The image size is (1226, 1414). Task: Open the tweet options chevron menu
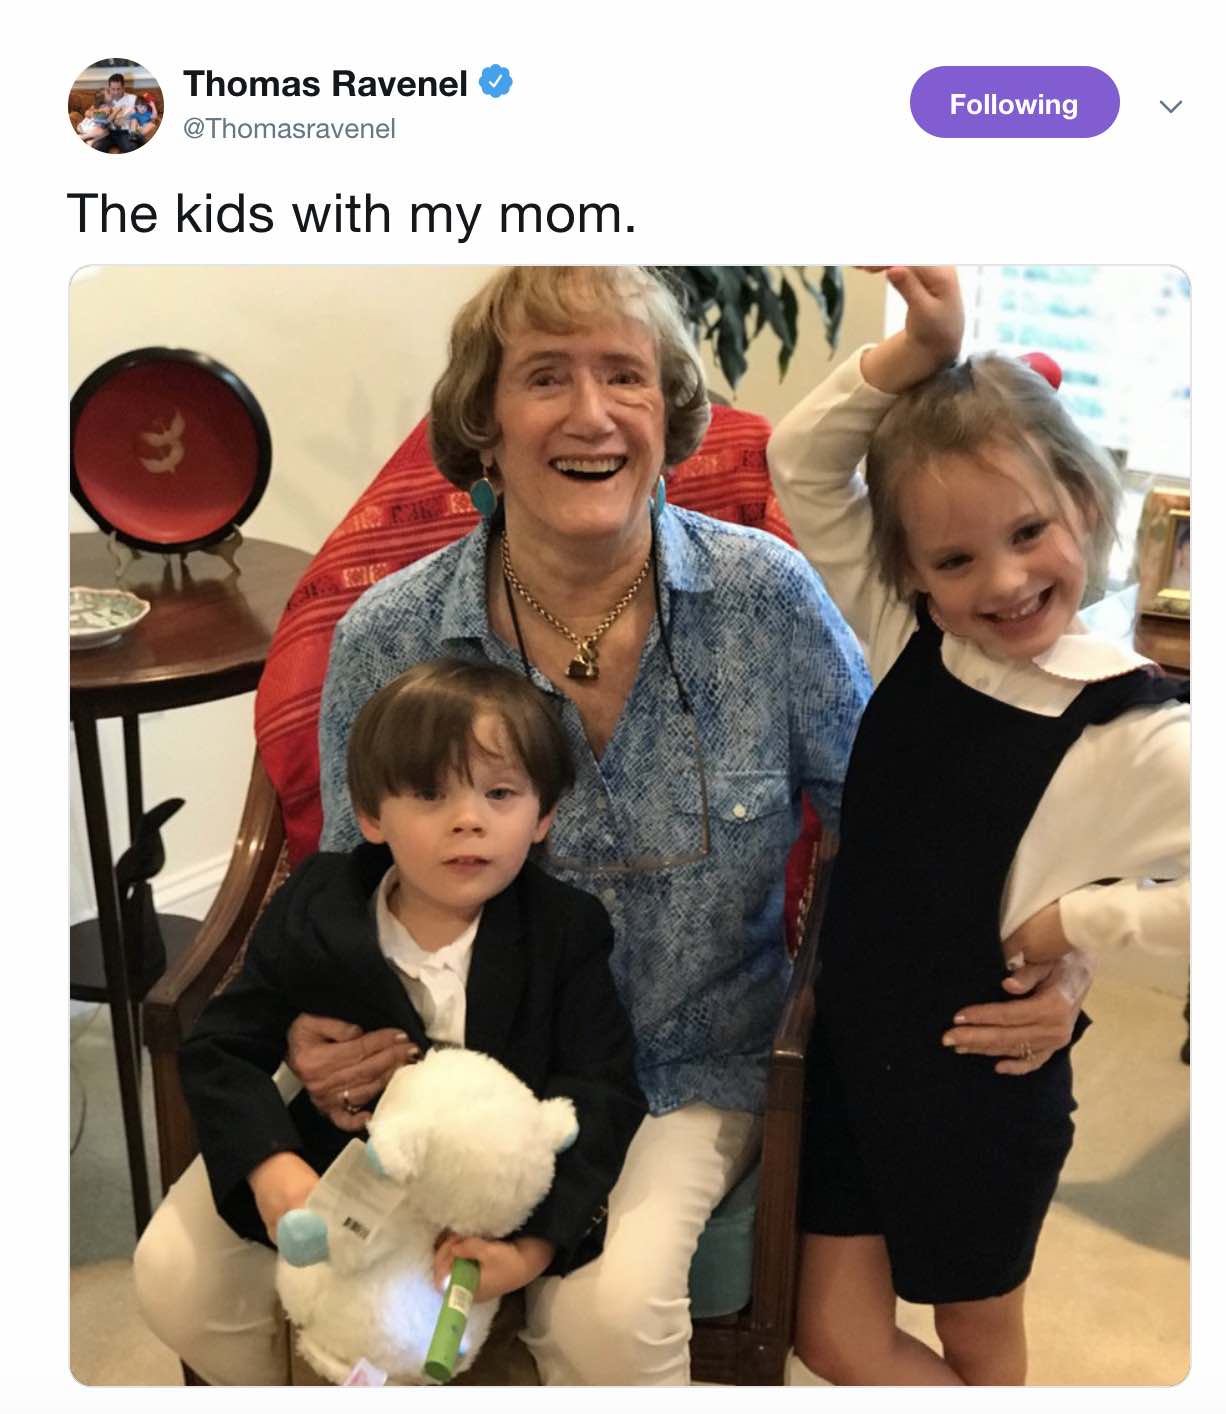point(1170,105)
